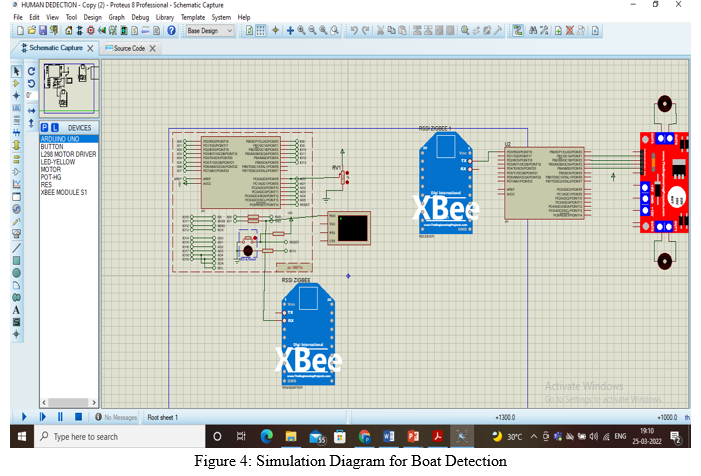Pause the running simulation
Viewport: 701px width, 476px height.
click(60, 416)
